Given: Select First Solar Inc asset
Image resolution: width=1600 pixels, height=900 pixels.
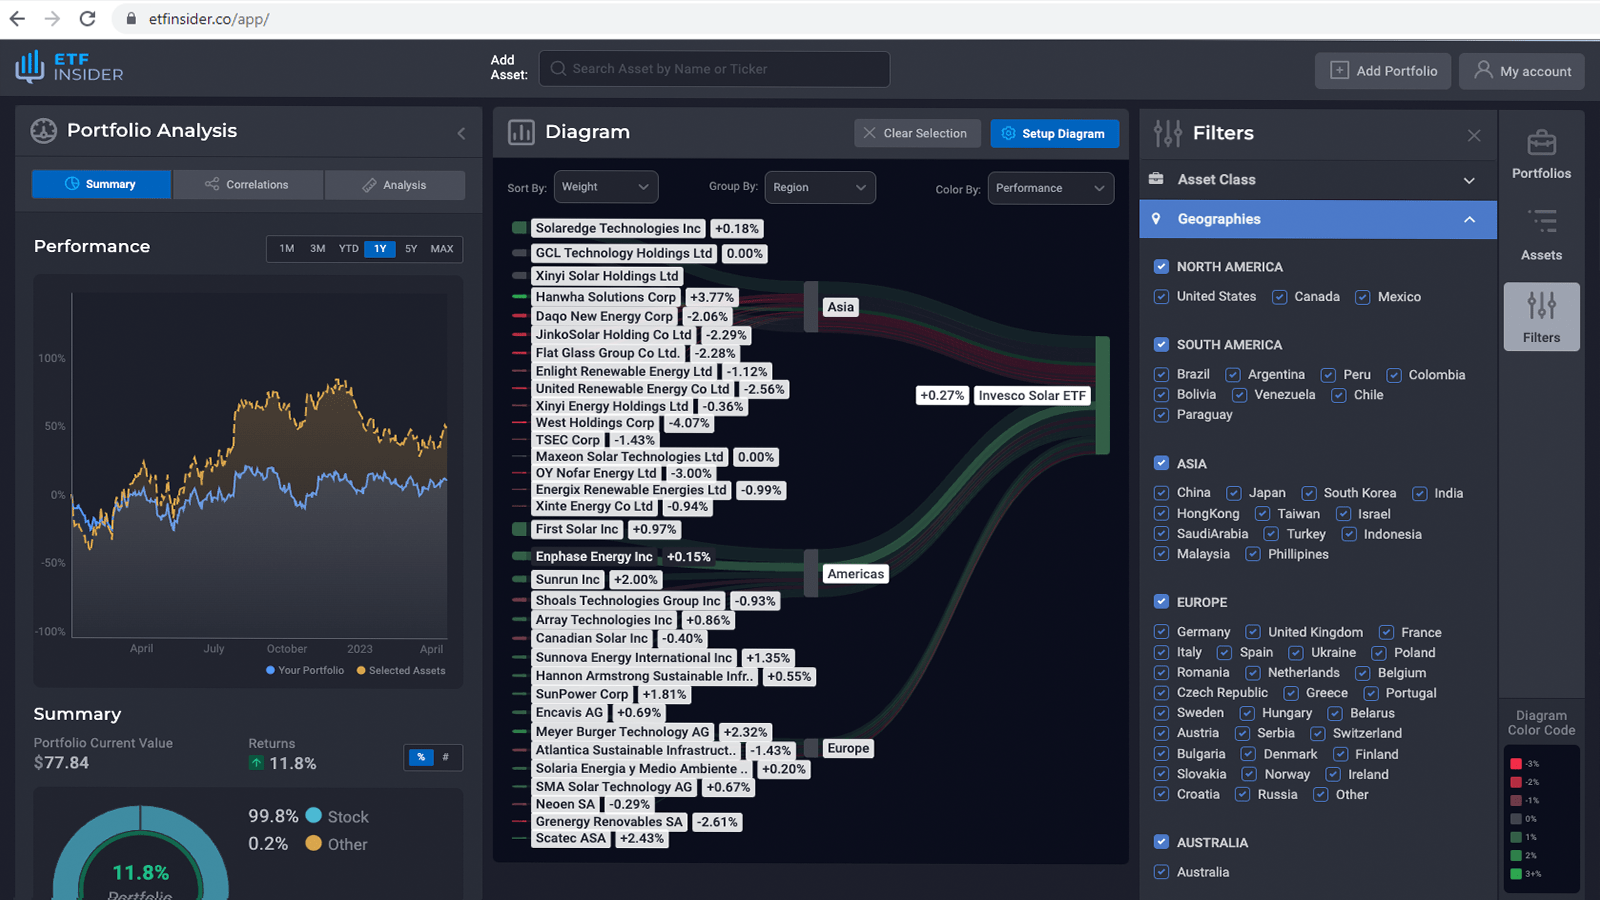Looking at the screenshot, I should tap(577, 529).
